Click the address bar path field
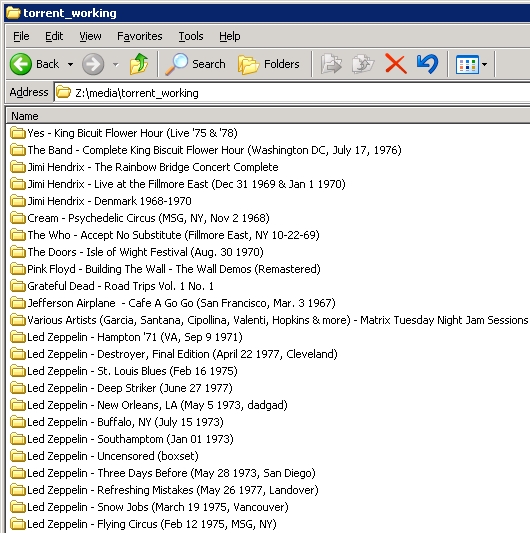Screen dimensions: 530x533 pyautogui.click(x=292, y=92)
